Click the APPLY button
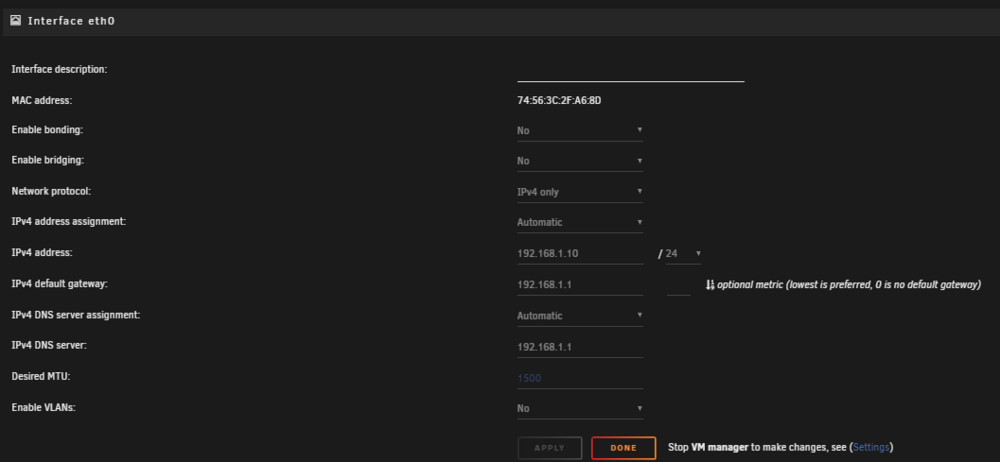1000x462 pixels. [550, 448]
